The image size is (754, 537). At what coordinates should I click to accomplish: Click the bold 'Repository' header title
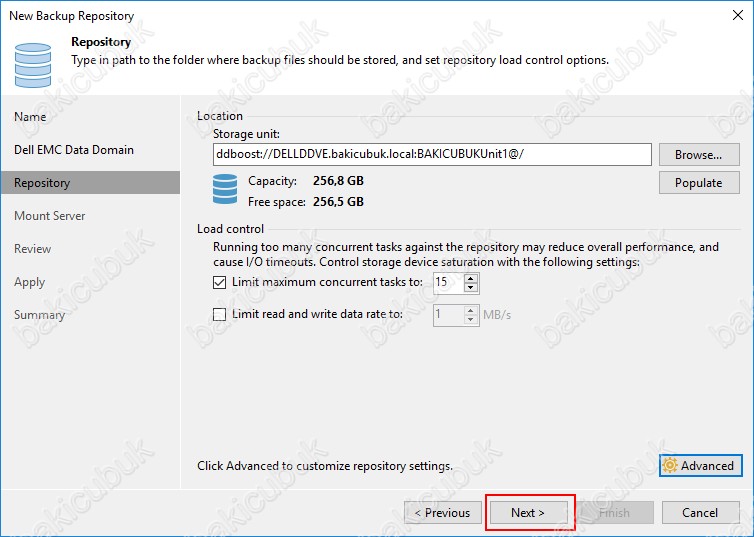click(101, 42)
